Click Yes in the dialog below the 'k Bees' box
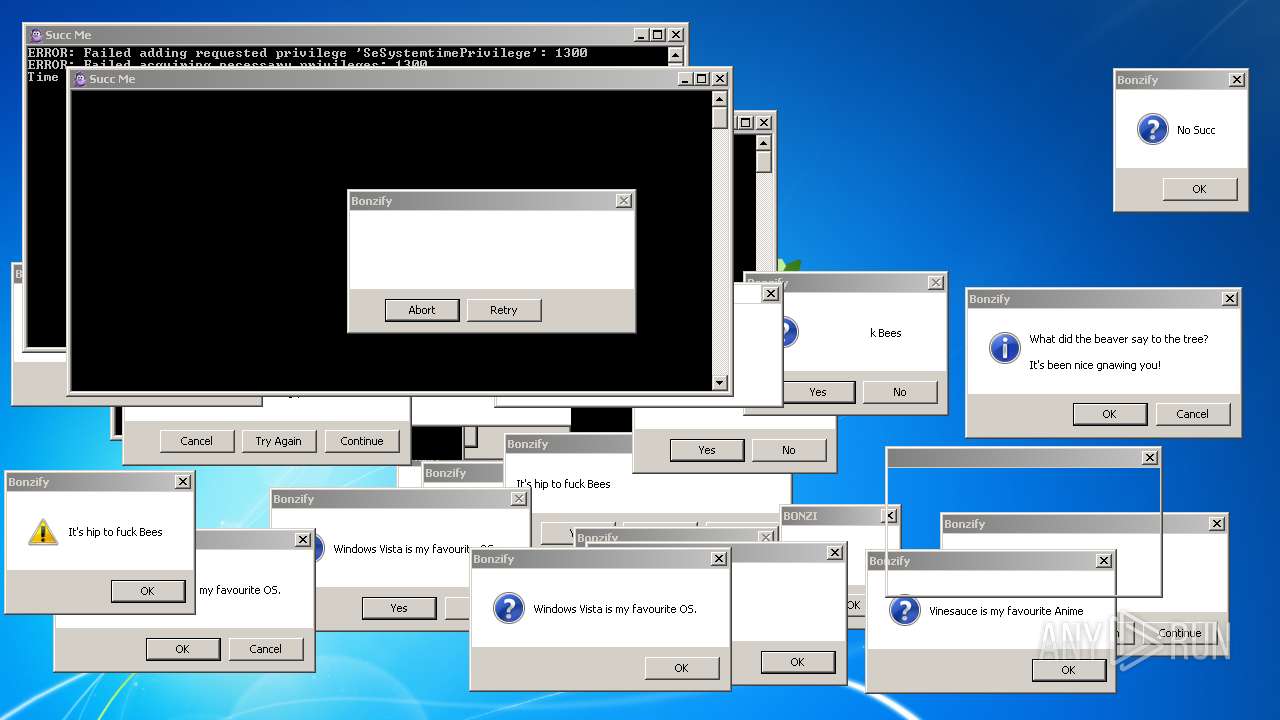The height and width of the screenshot is (720, 1280). [707, 450]
